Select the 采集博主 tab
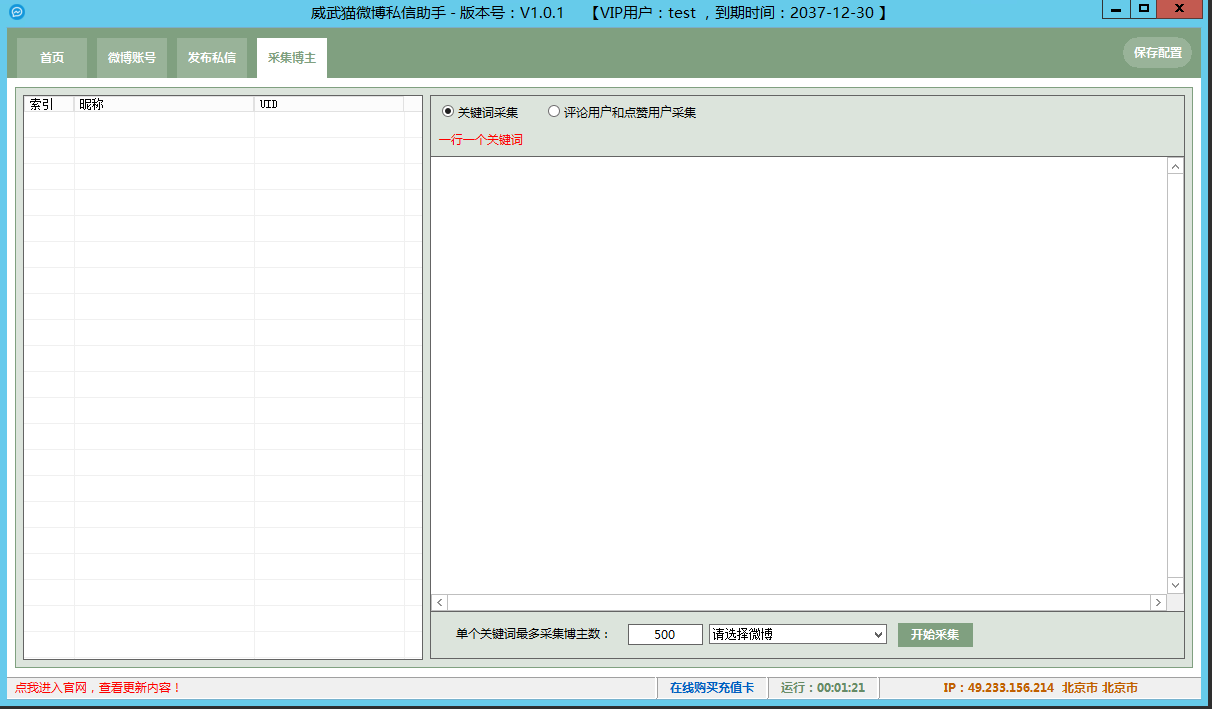This screenshot has height=709, width=1212. (x=292, y=58)
